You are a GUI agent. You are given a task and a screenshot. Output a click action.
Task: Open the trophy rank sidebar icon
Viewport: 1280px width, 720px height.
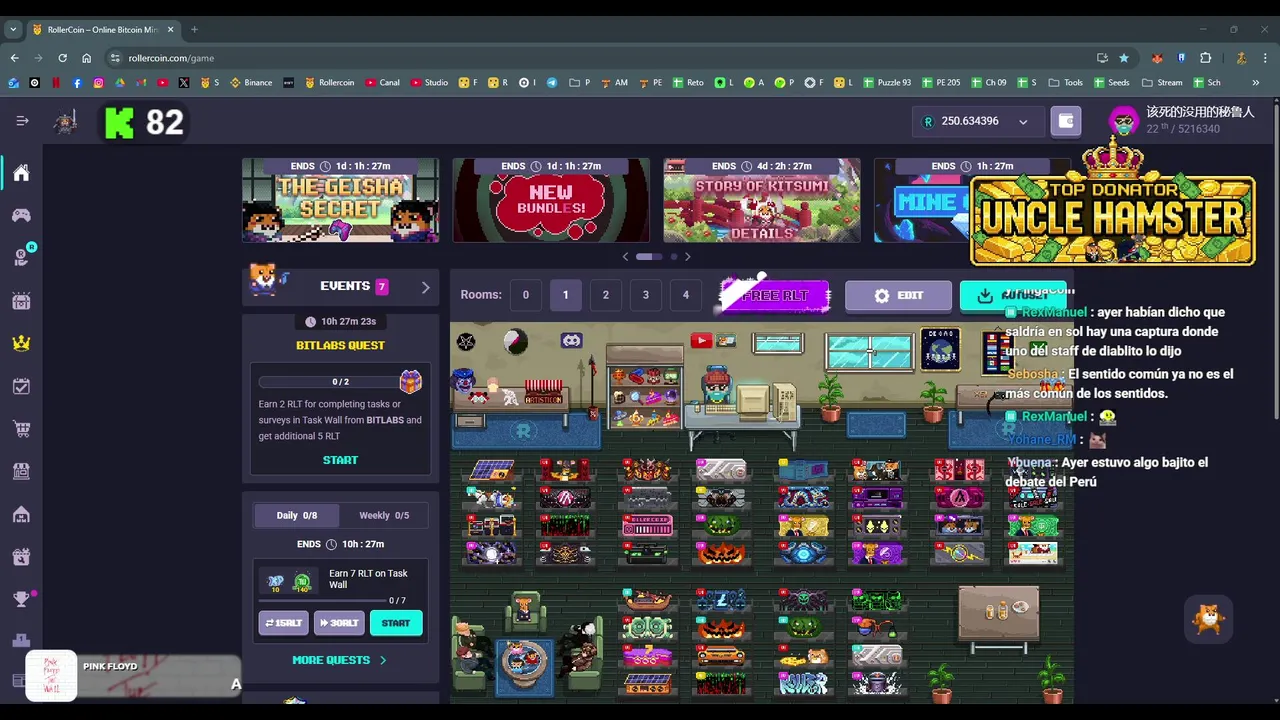click(21, 599)
